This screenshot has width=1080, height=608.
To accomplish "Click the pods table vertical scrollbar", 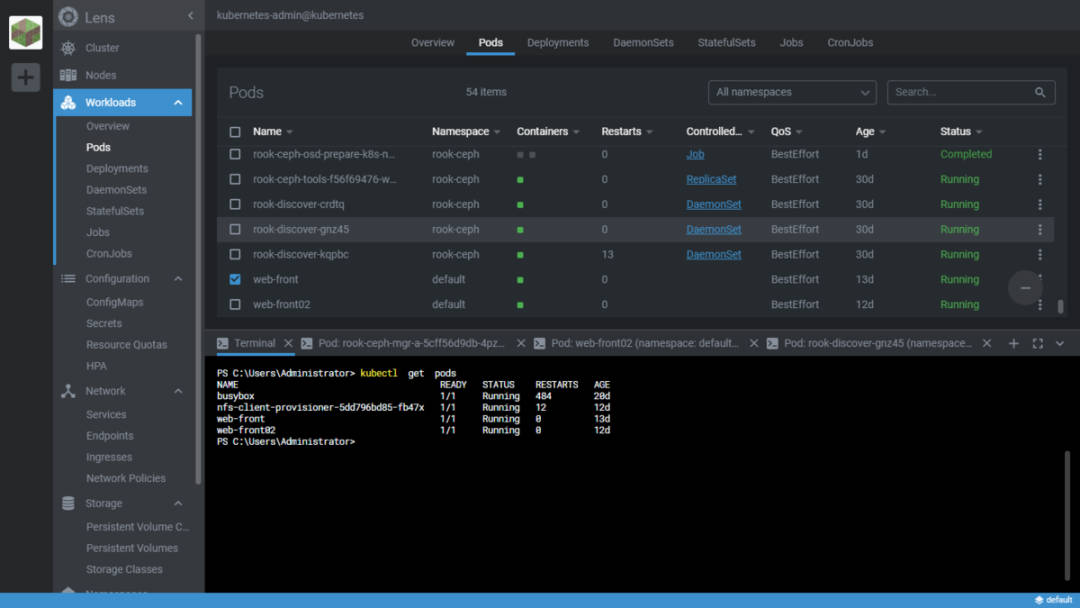I will tap(1060, 306).
